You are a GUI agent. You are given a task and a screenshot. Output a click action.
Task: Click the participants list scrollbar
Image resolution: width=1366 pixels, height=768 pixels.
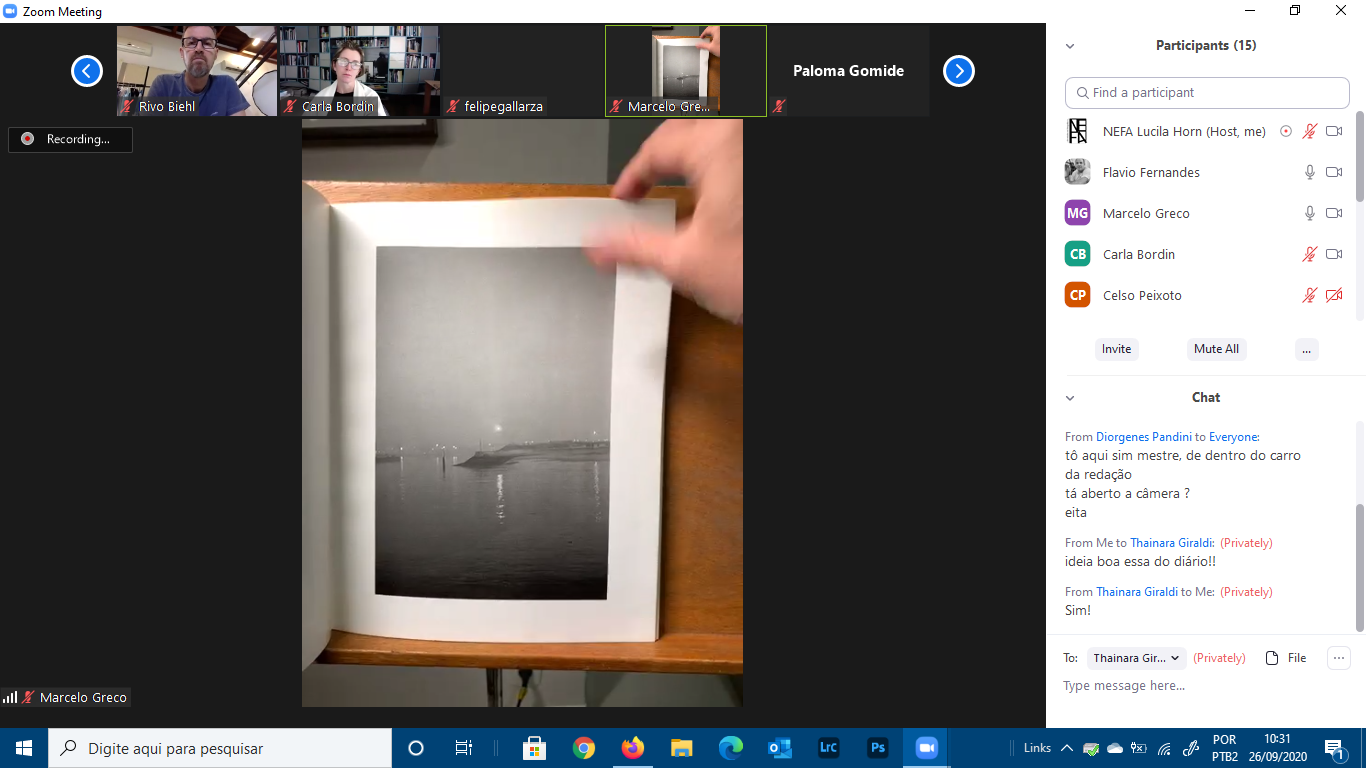pyautogui.click(x=1359, y=160)
